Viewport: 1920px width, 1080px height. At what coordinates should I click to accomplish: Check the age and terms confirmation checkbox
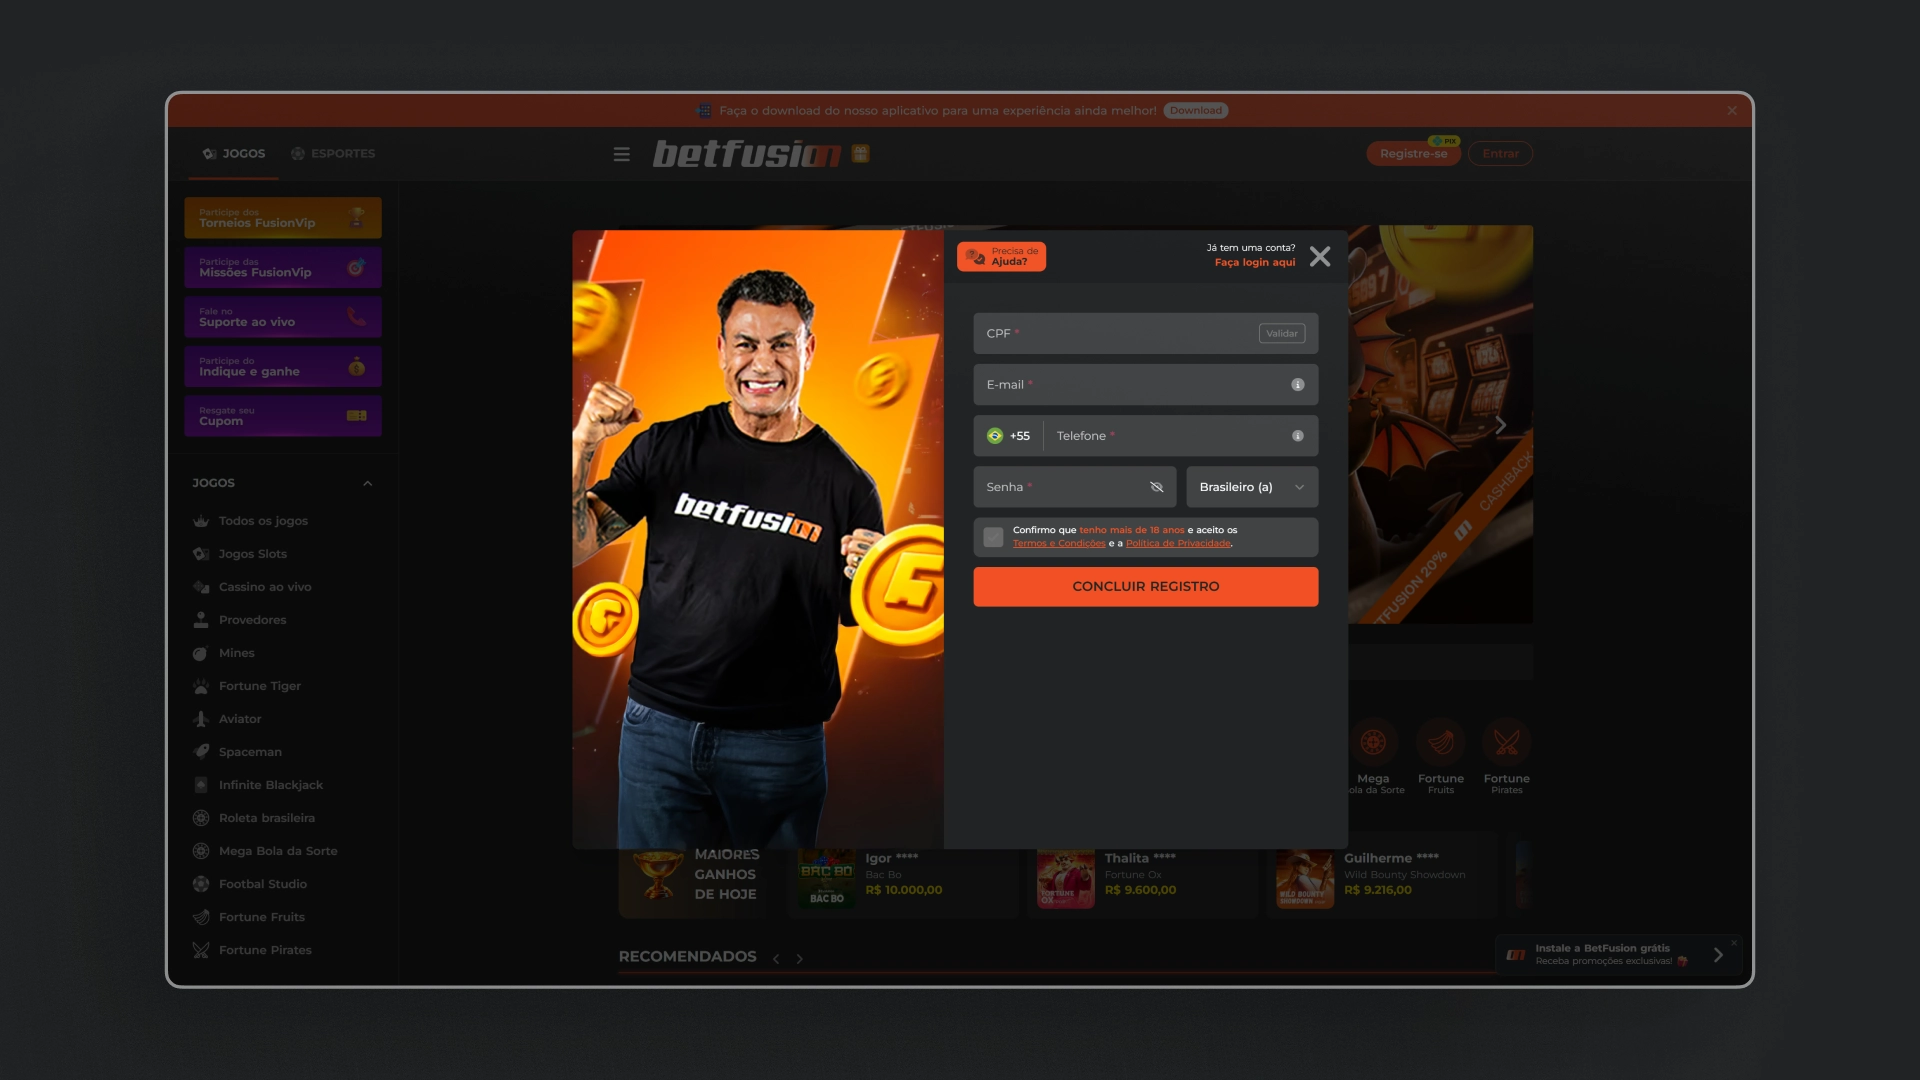coord(993,537)
